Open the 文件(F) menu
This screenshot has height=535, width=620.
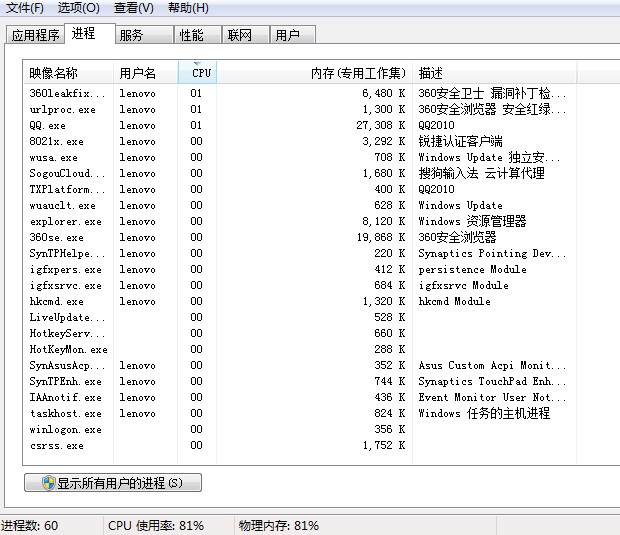25,8
